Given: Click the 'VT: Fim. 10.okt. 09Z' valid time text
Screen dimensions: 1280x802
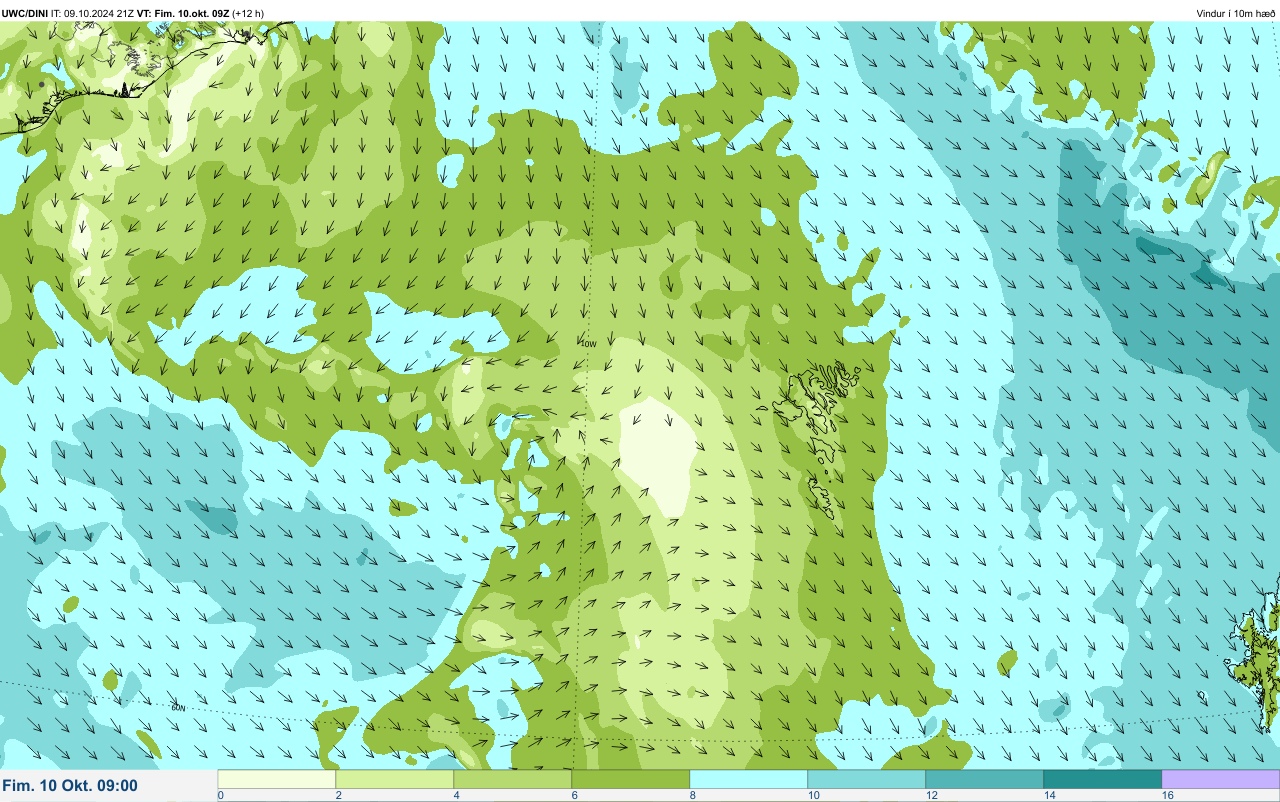Looking at the screenshot, I should [184, 13].
